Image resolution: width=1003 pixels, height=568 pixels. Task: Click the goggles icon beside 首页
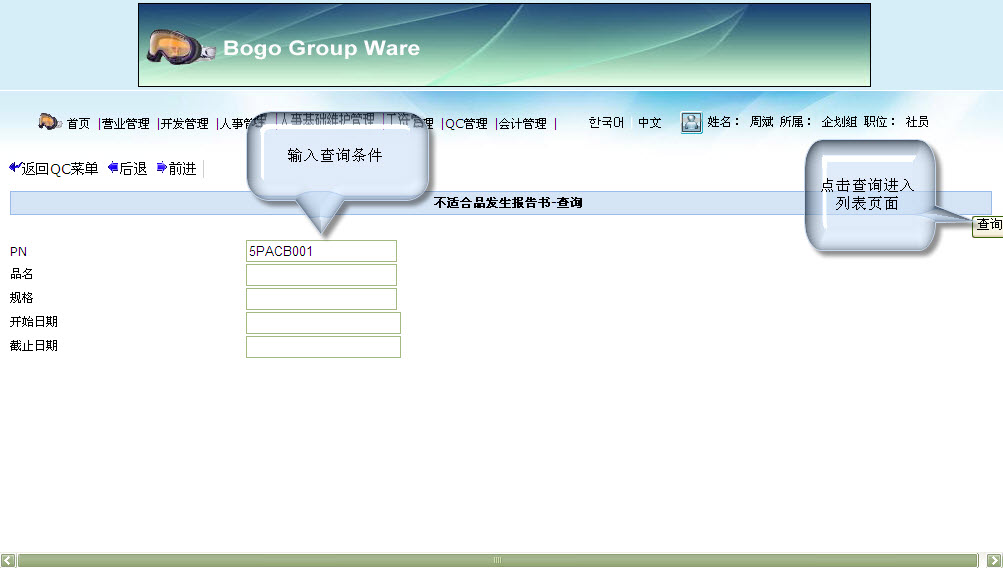49,121
